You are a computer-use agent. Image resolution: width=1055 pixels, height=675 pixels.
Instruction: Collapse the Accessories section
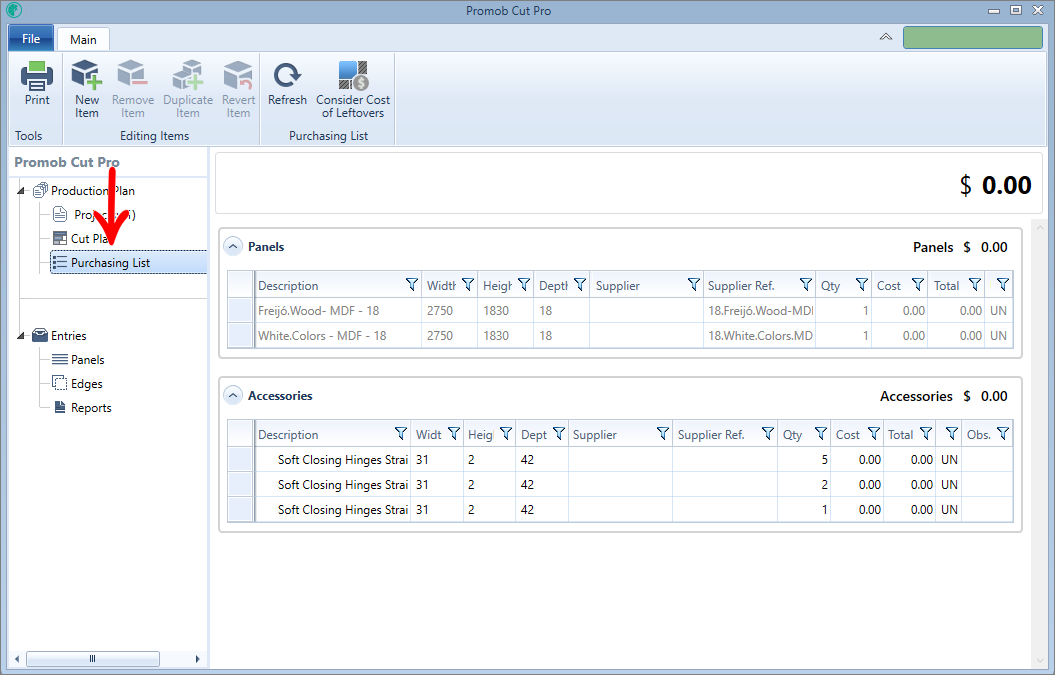(233, 396)
